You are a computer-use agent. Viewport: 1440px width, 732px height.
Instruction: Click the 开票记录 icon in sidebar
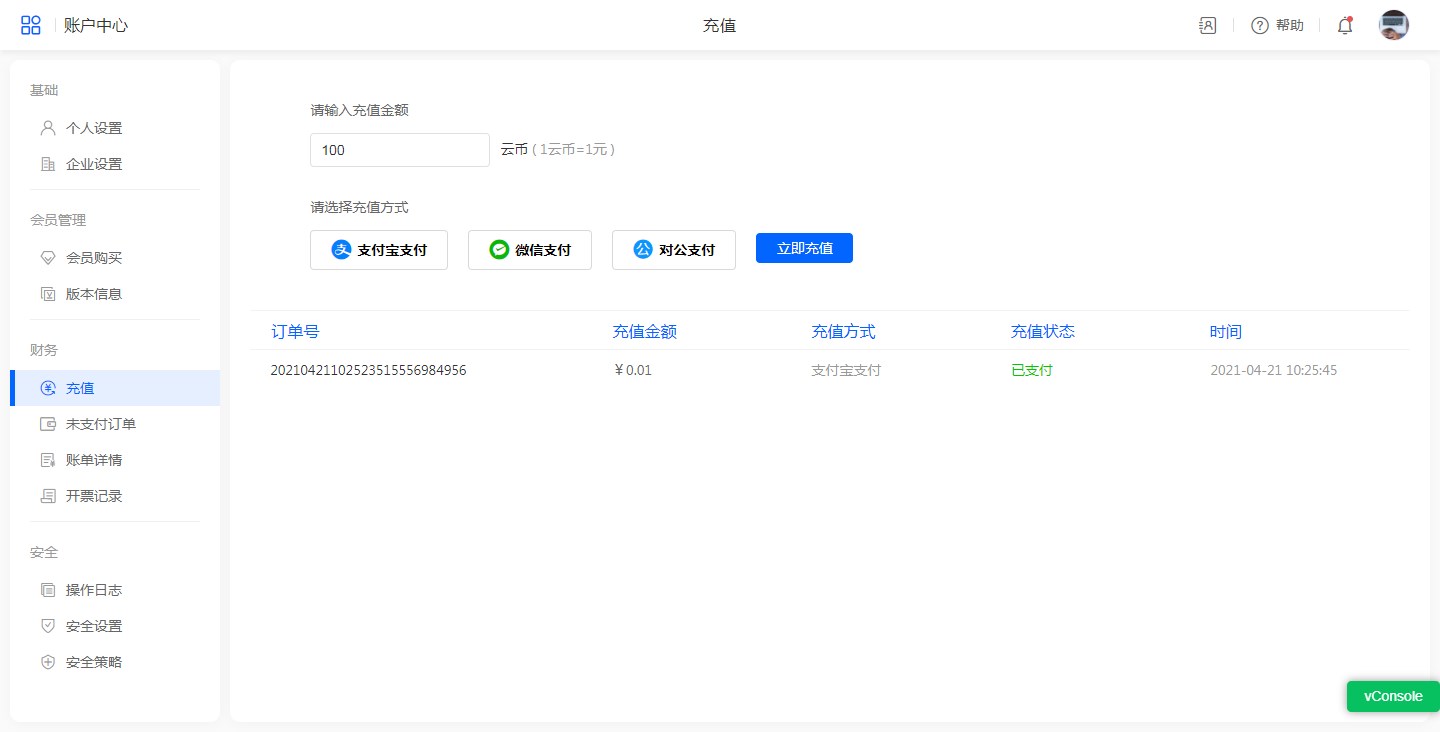click(x=48, y=496)
